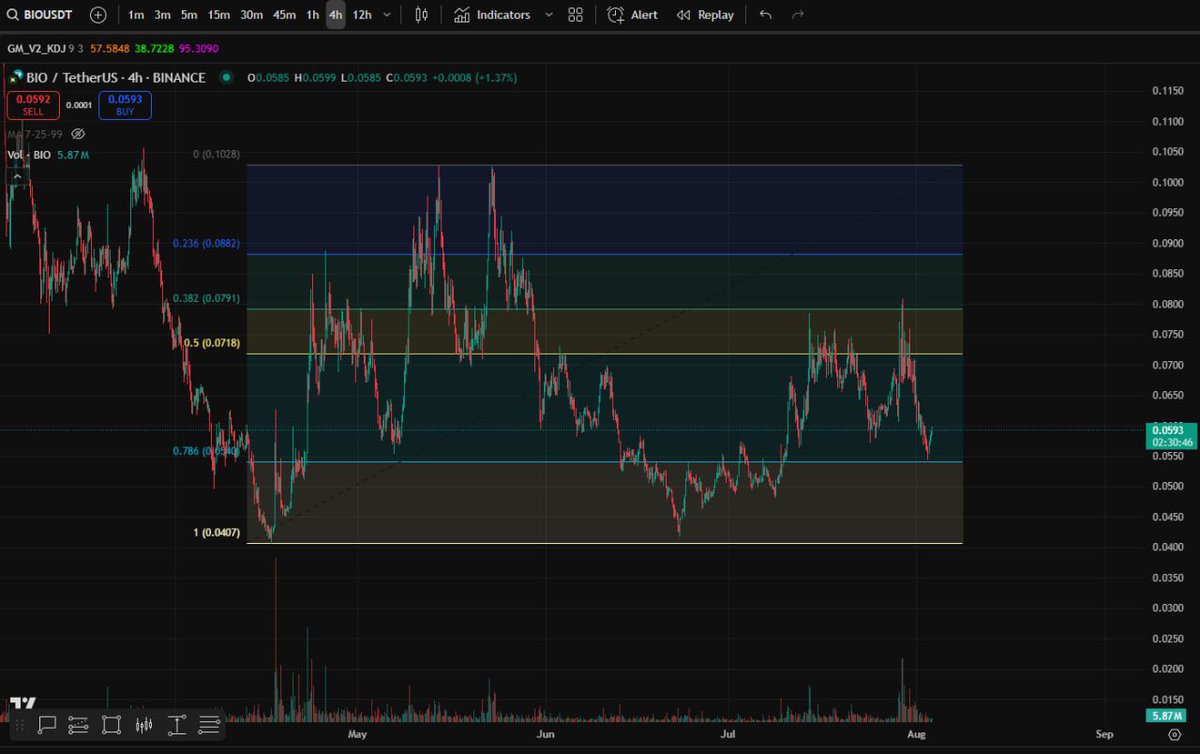This screenshot has height=754, width=1200.
Task: Select the bars pattern tool
Action: 144,725
